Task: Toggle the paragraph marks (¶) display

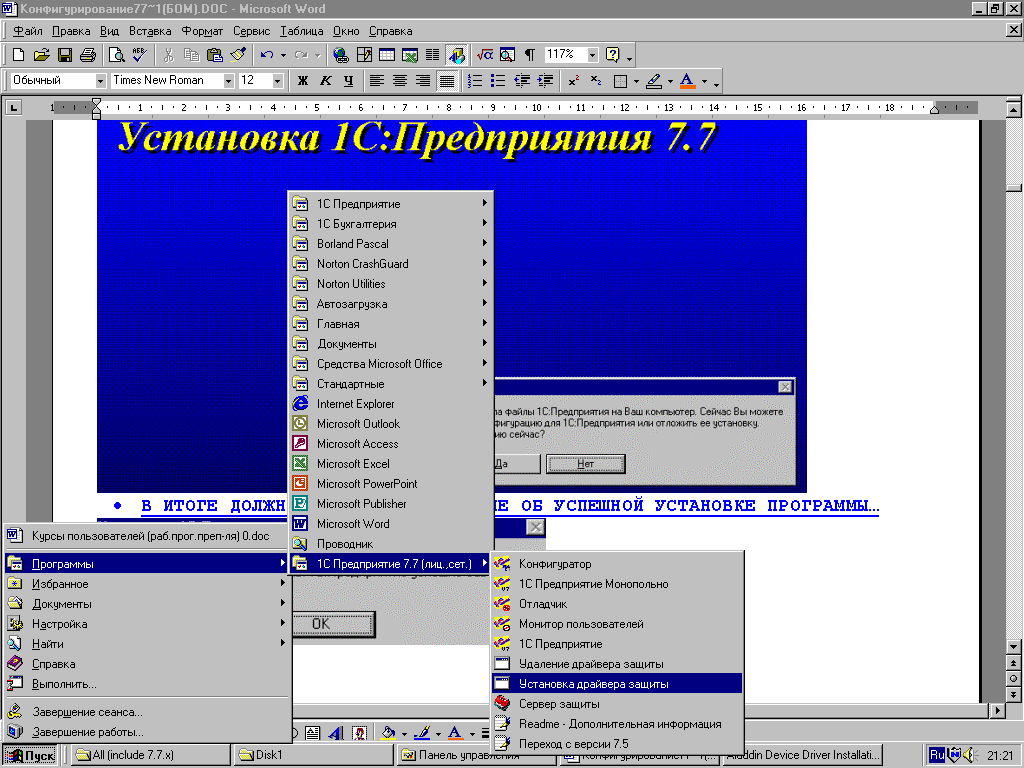Action: tap(530, 55)
